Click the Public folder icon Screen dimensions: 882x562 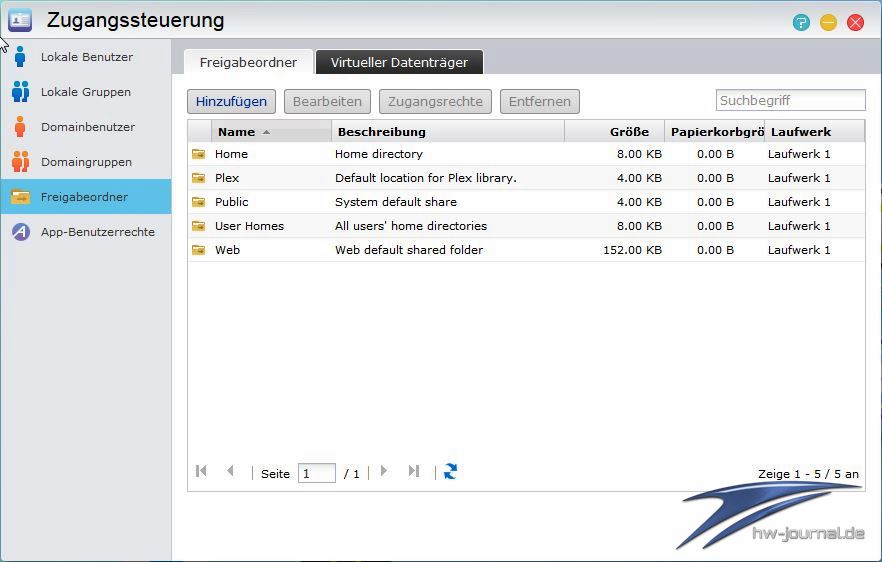coord(199,201)
